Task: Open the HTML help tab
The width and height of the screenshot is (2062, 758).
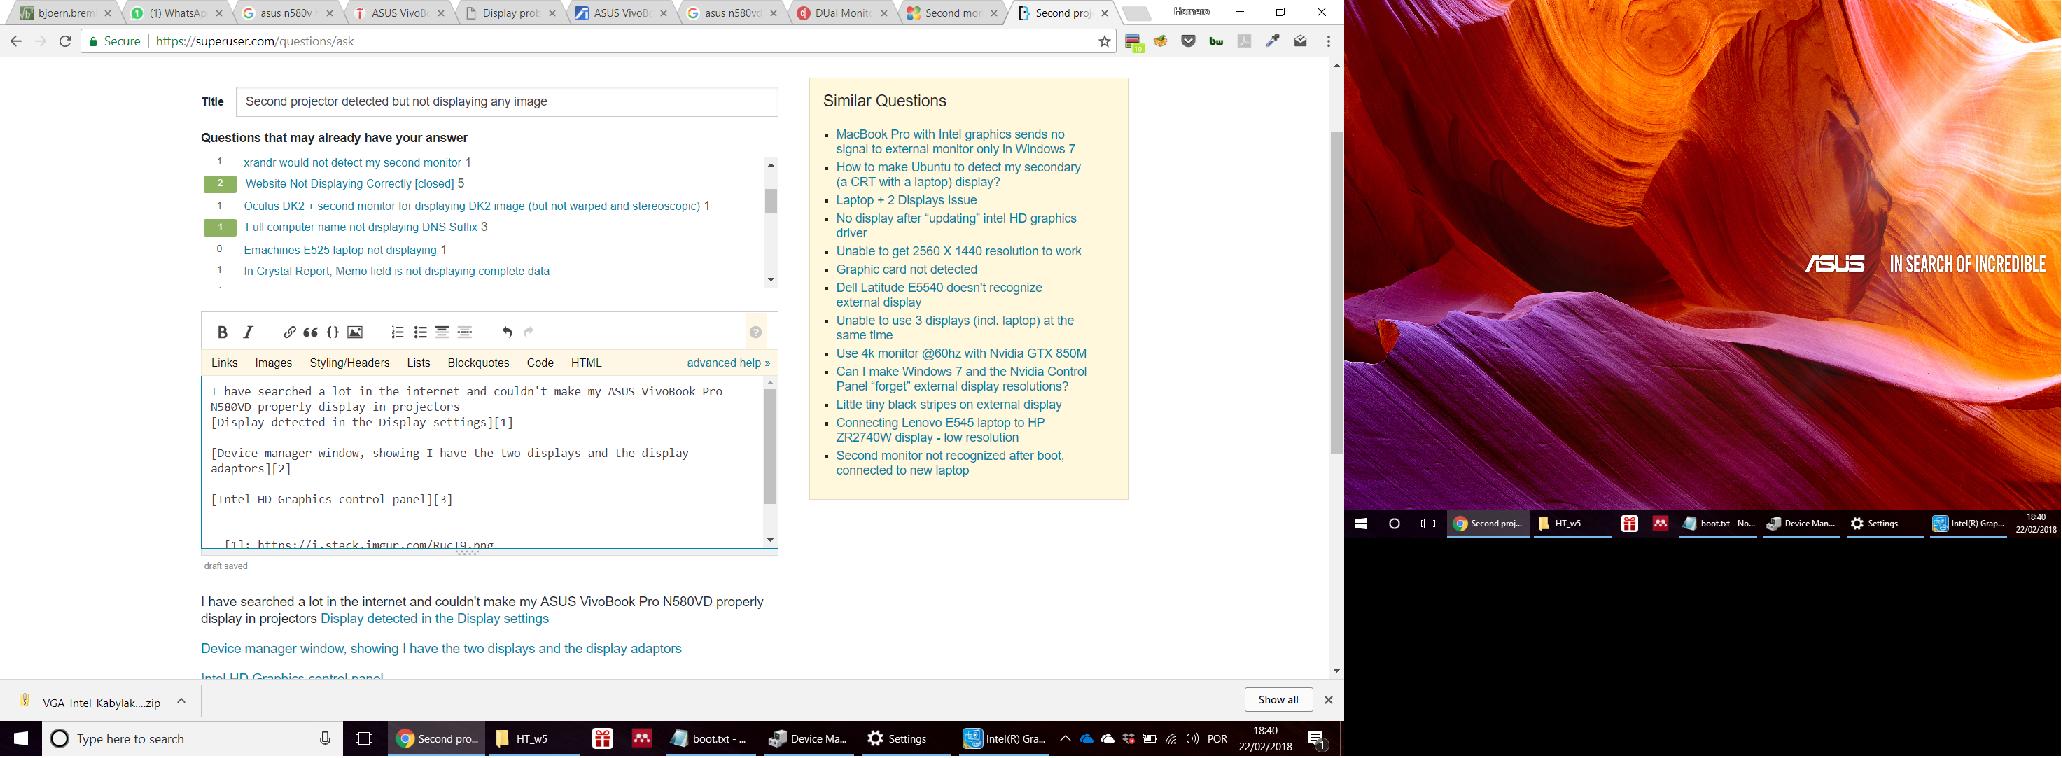Action: point(586,363)
